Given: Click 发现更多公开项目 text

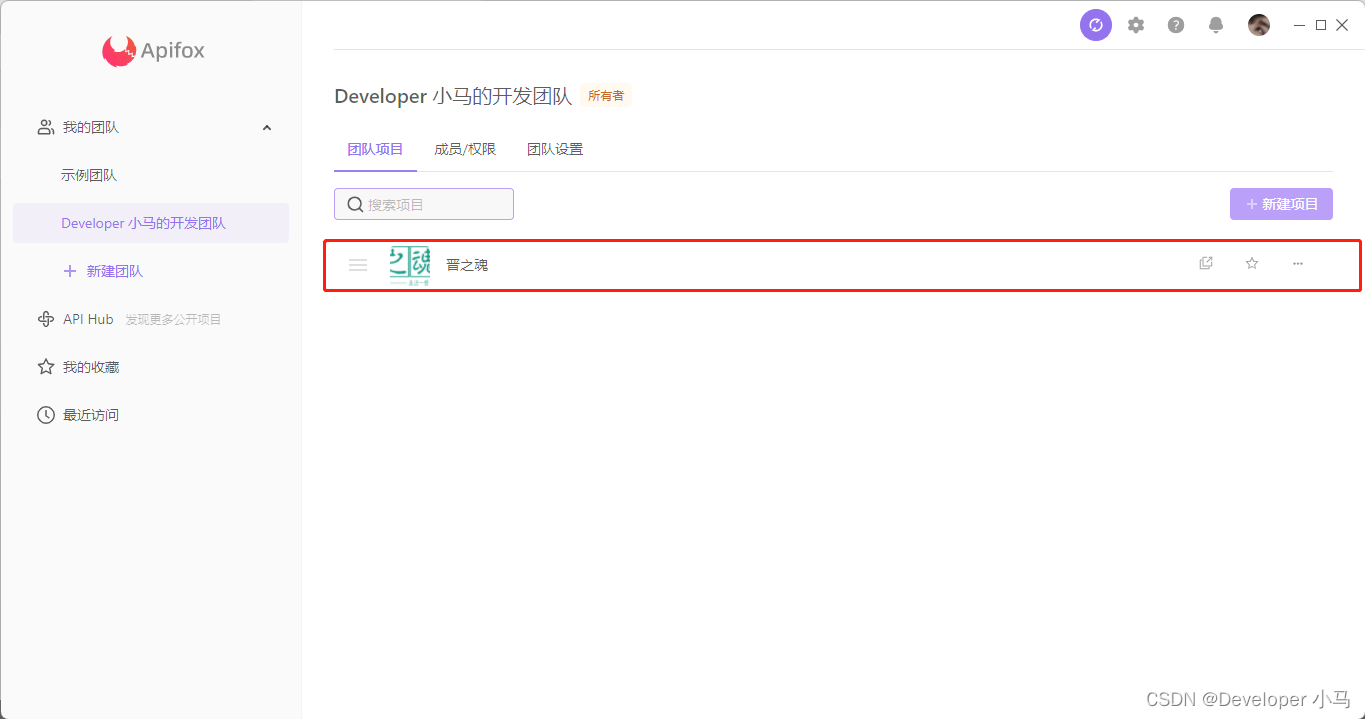Looking at the screenshot, I should 173,320.
